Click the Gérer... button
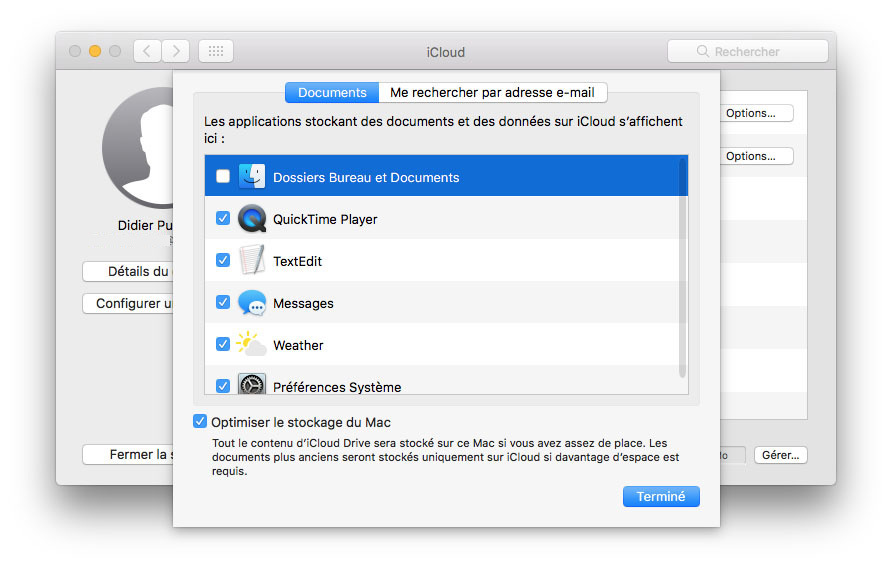892x565 pixels. (780, 455)
